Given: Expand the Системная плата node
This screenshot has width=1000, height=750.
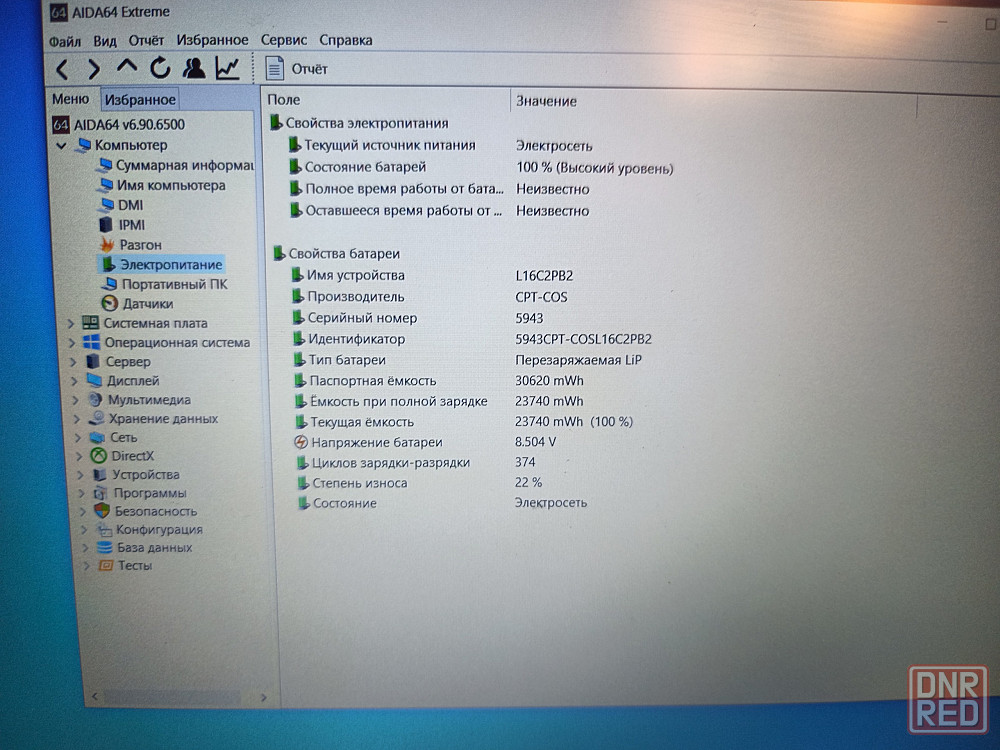Looking at the screenshot, I should 71,323.
